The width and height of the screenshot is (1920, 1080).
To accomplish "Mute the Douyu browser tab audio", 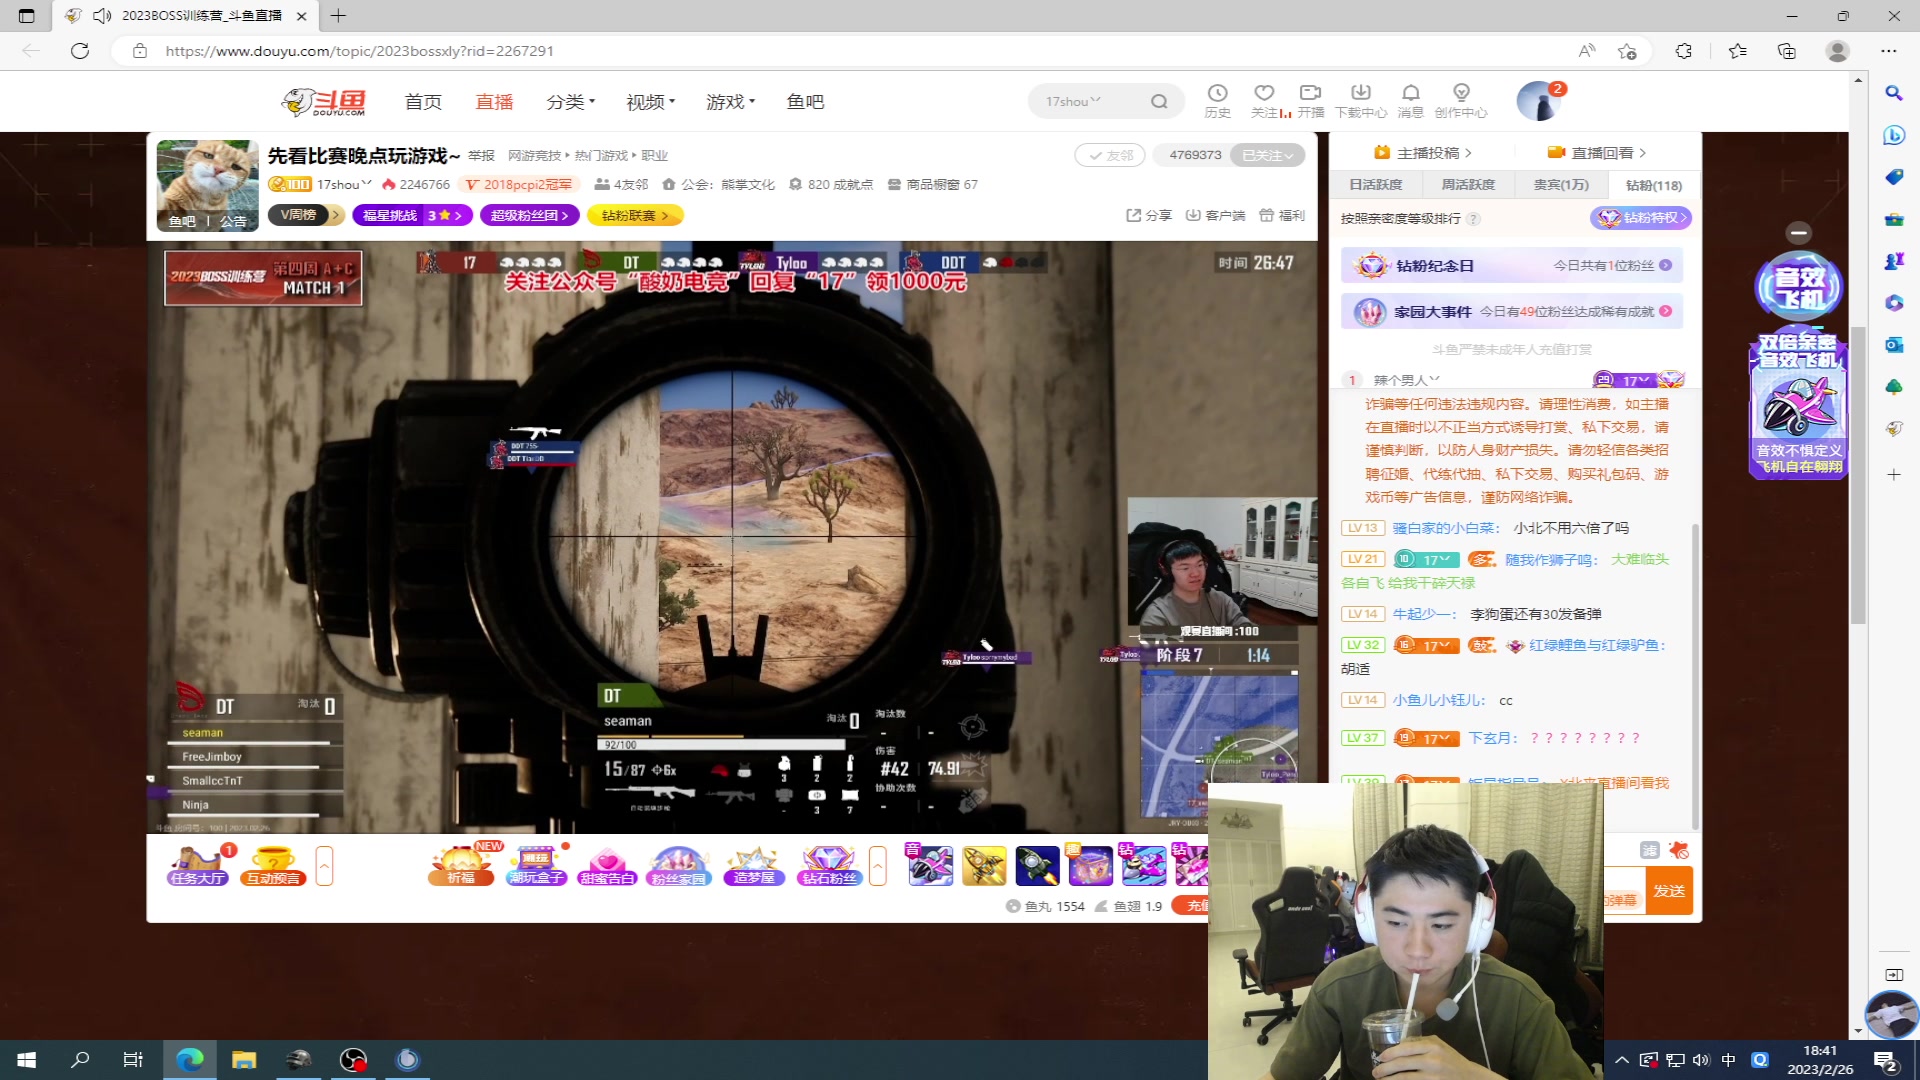I will pyautogui.click(x=102, y=16).
